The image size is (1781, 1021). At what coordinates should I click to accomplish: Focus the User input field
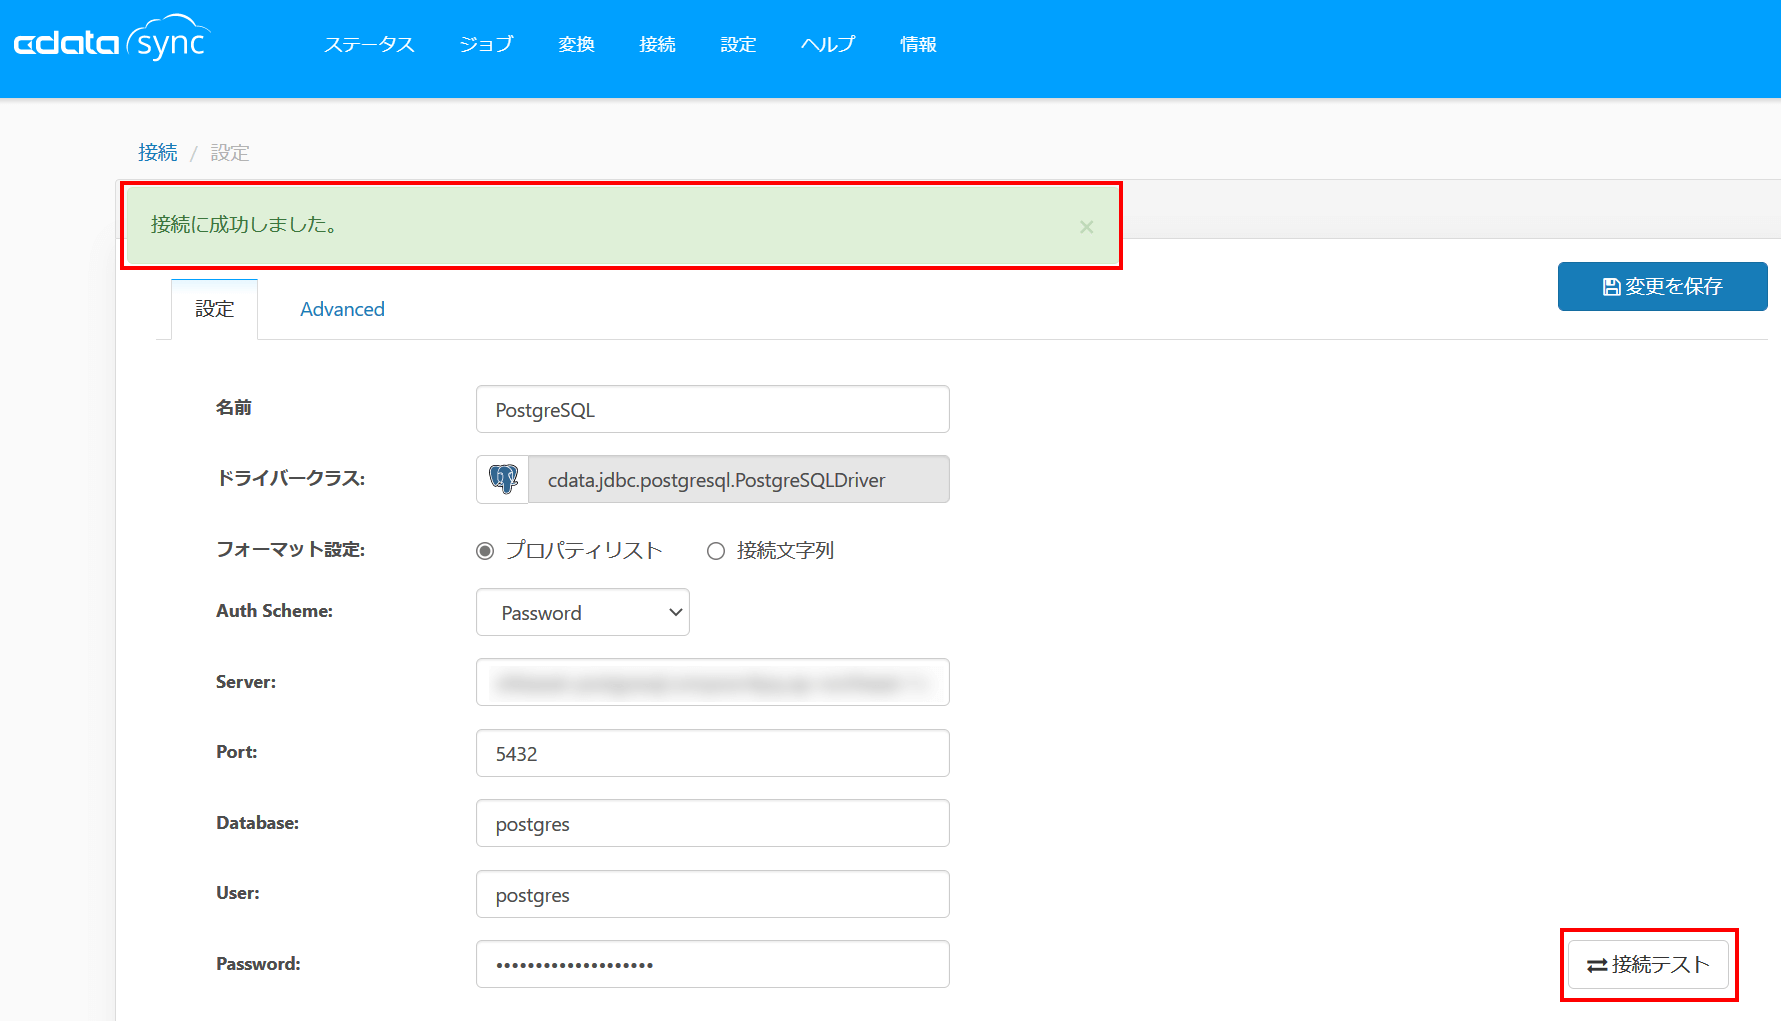713,894
